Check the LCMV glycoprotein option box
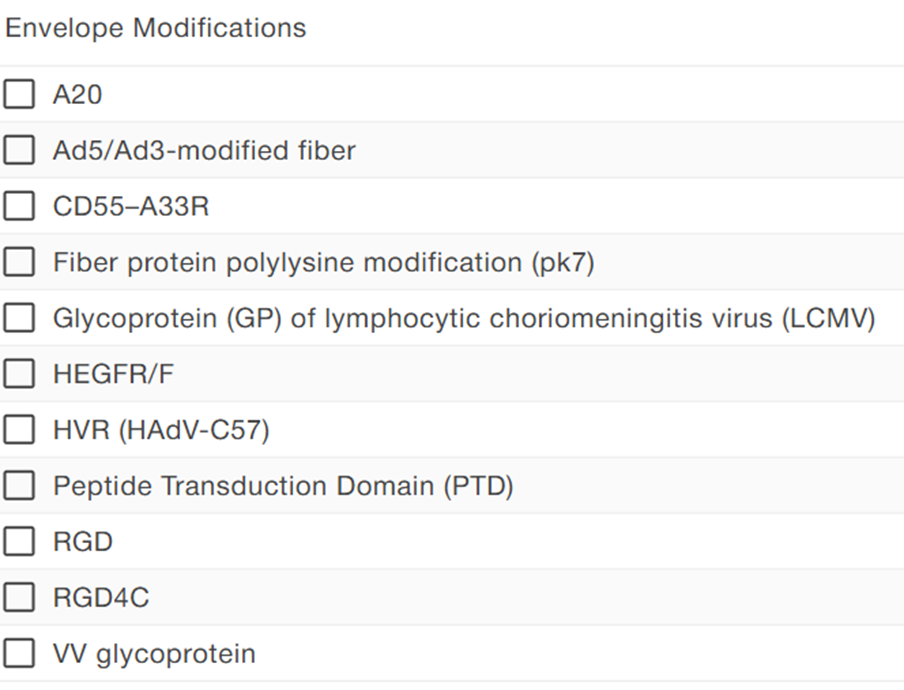The width and height of the screenshot is (904, 690). [x=19, y=319]
